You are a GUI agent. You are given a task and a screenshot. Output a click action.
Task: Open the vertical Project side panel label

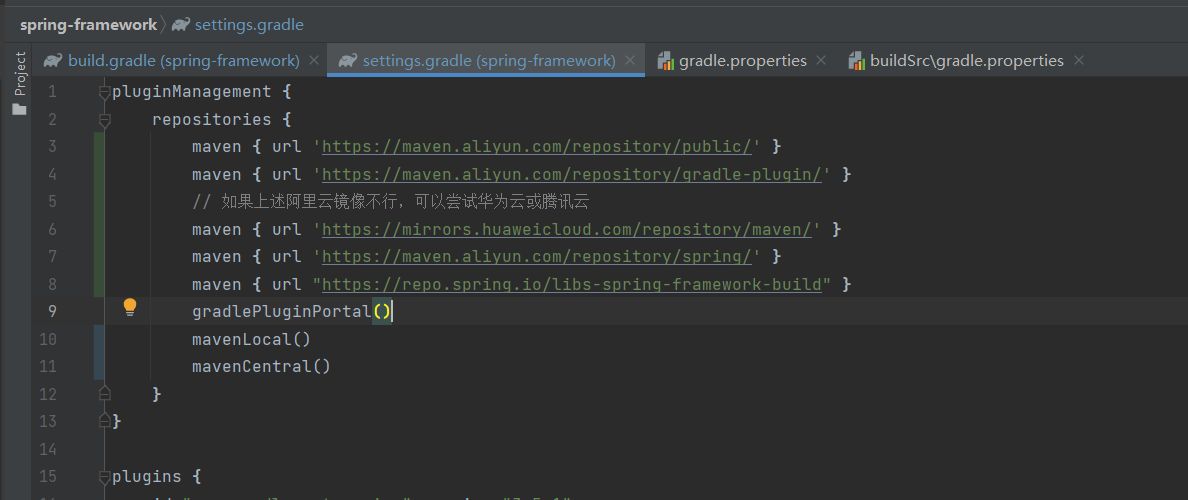pyautogui.click(x=20, y=73)
